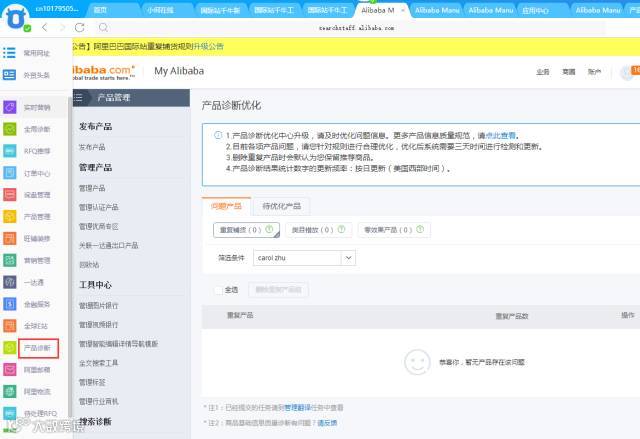Open 管理产品 sub-item in left menu
This screenshot has height=439, width=640.
pyautogui.click(x=92, y=188)
